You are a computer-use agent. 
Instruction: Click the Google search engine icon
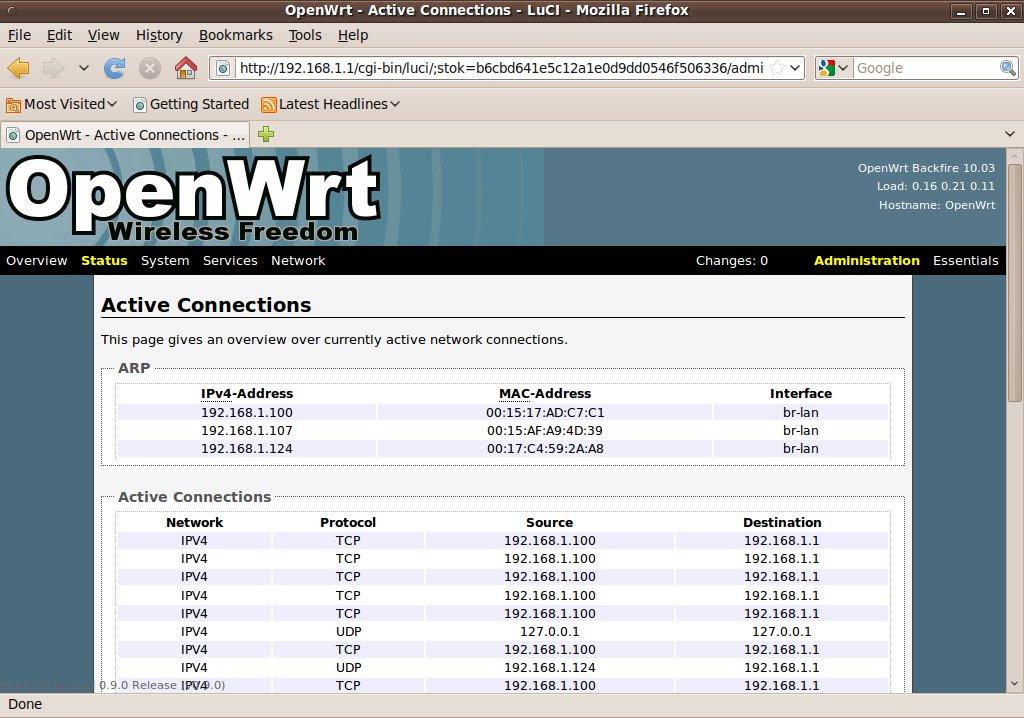click(x=827, y=68)
